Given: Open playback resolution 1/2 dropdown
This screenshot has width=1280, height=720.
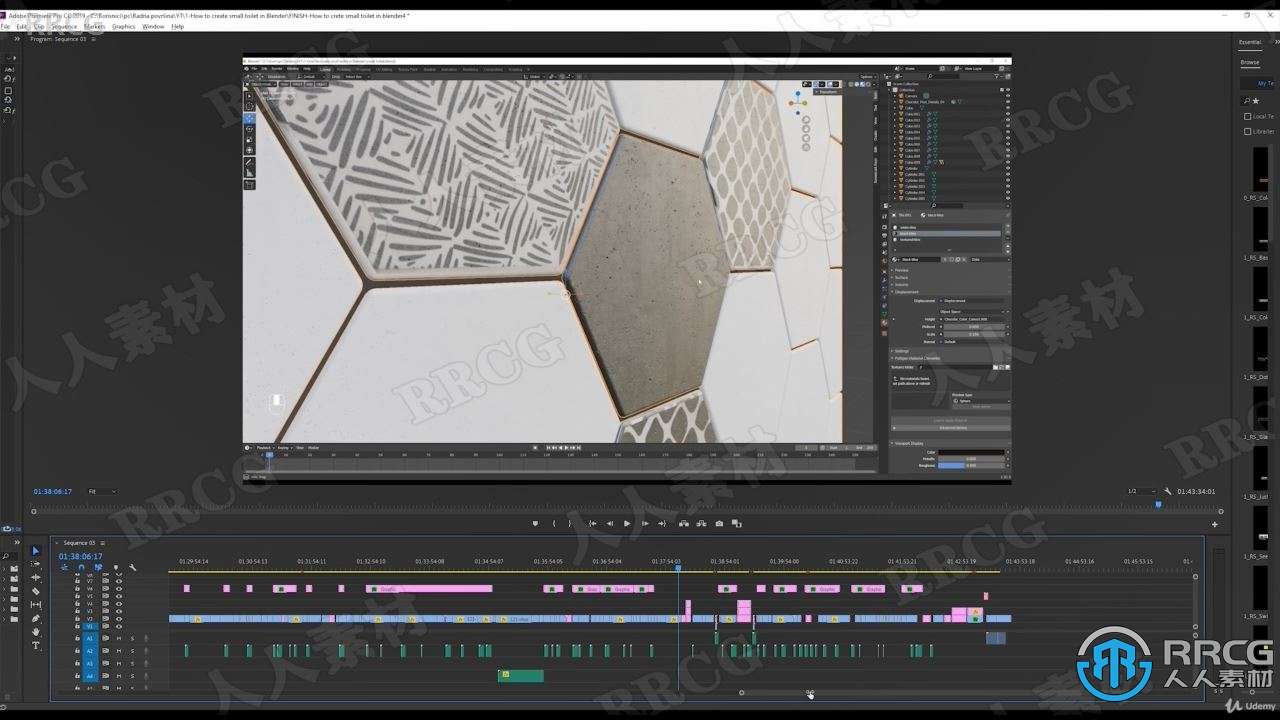Looking at the screenshot, I should pos(1140,491).
